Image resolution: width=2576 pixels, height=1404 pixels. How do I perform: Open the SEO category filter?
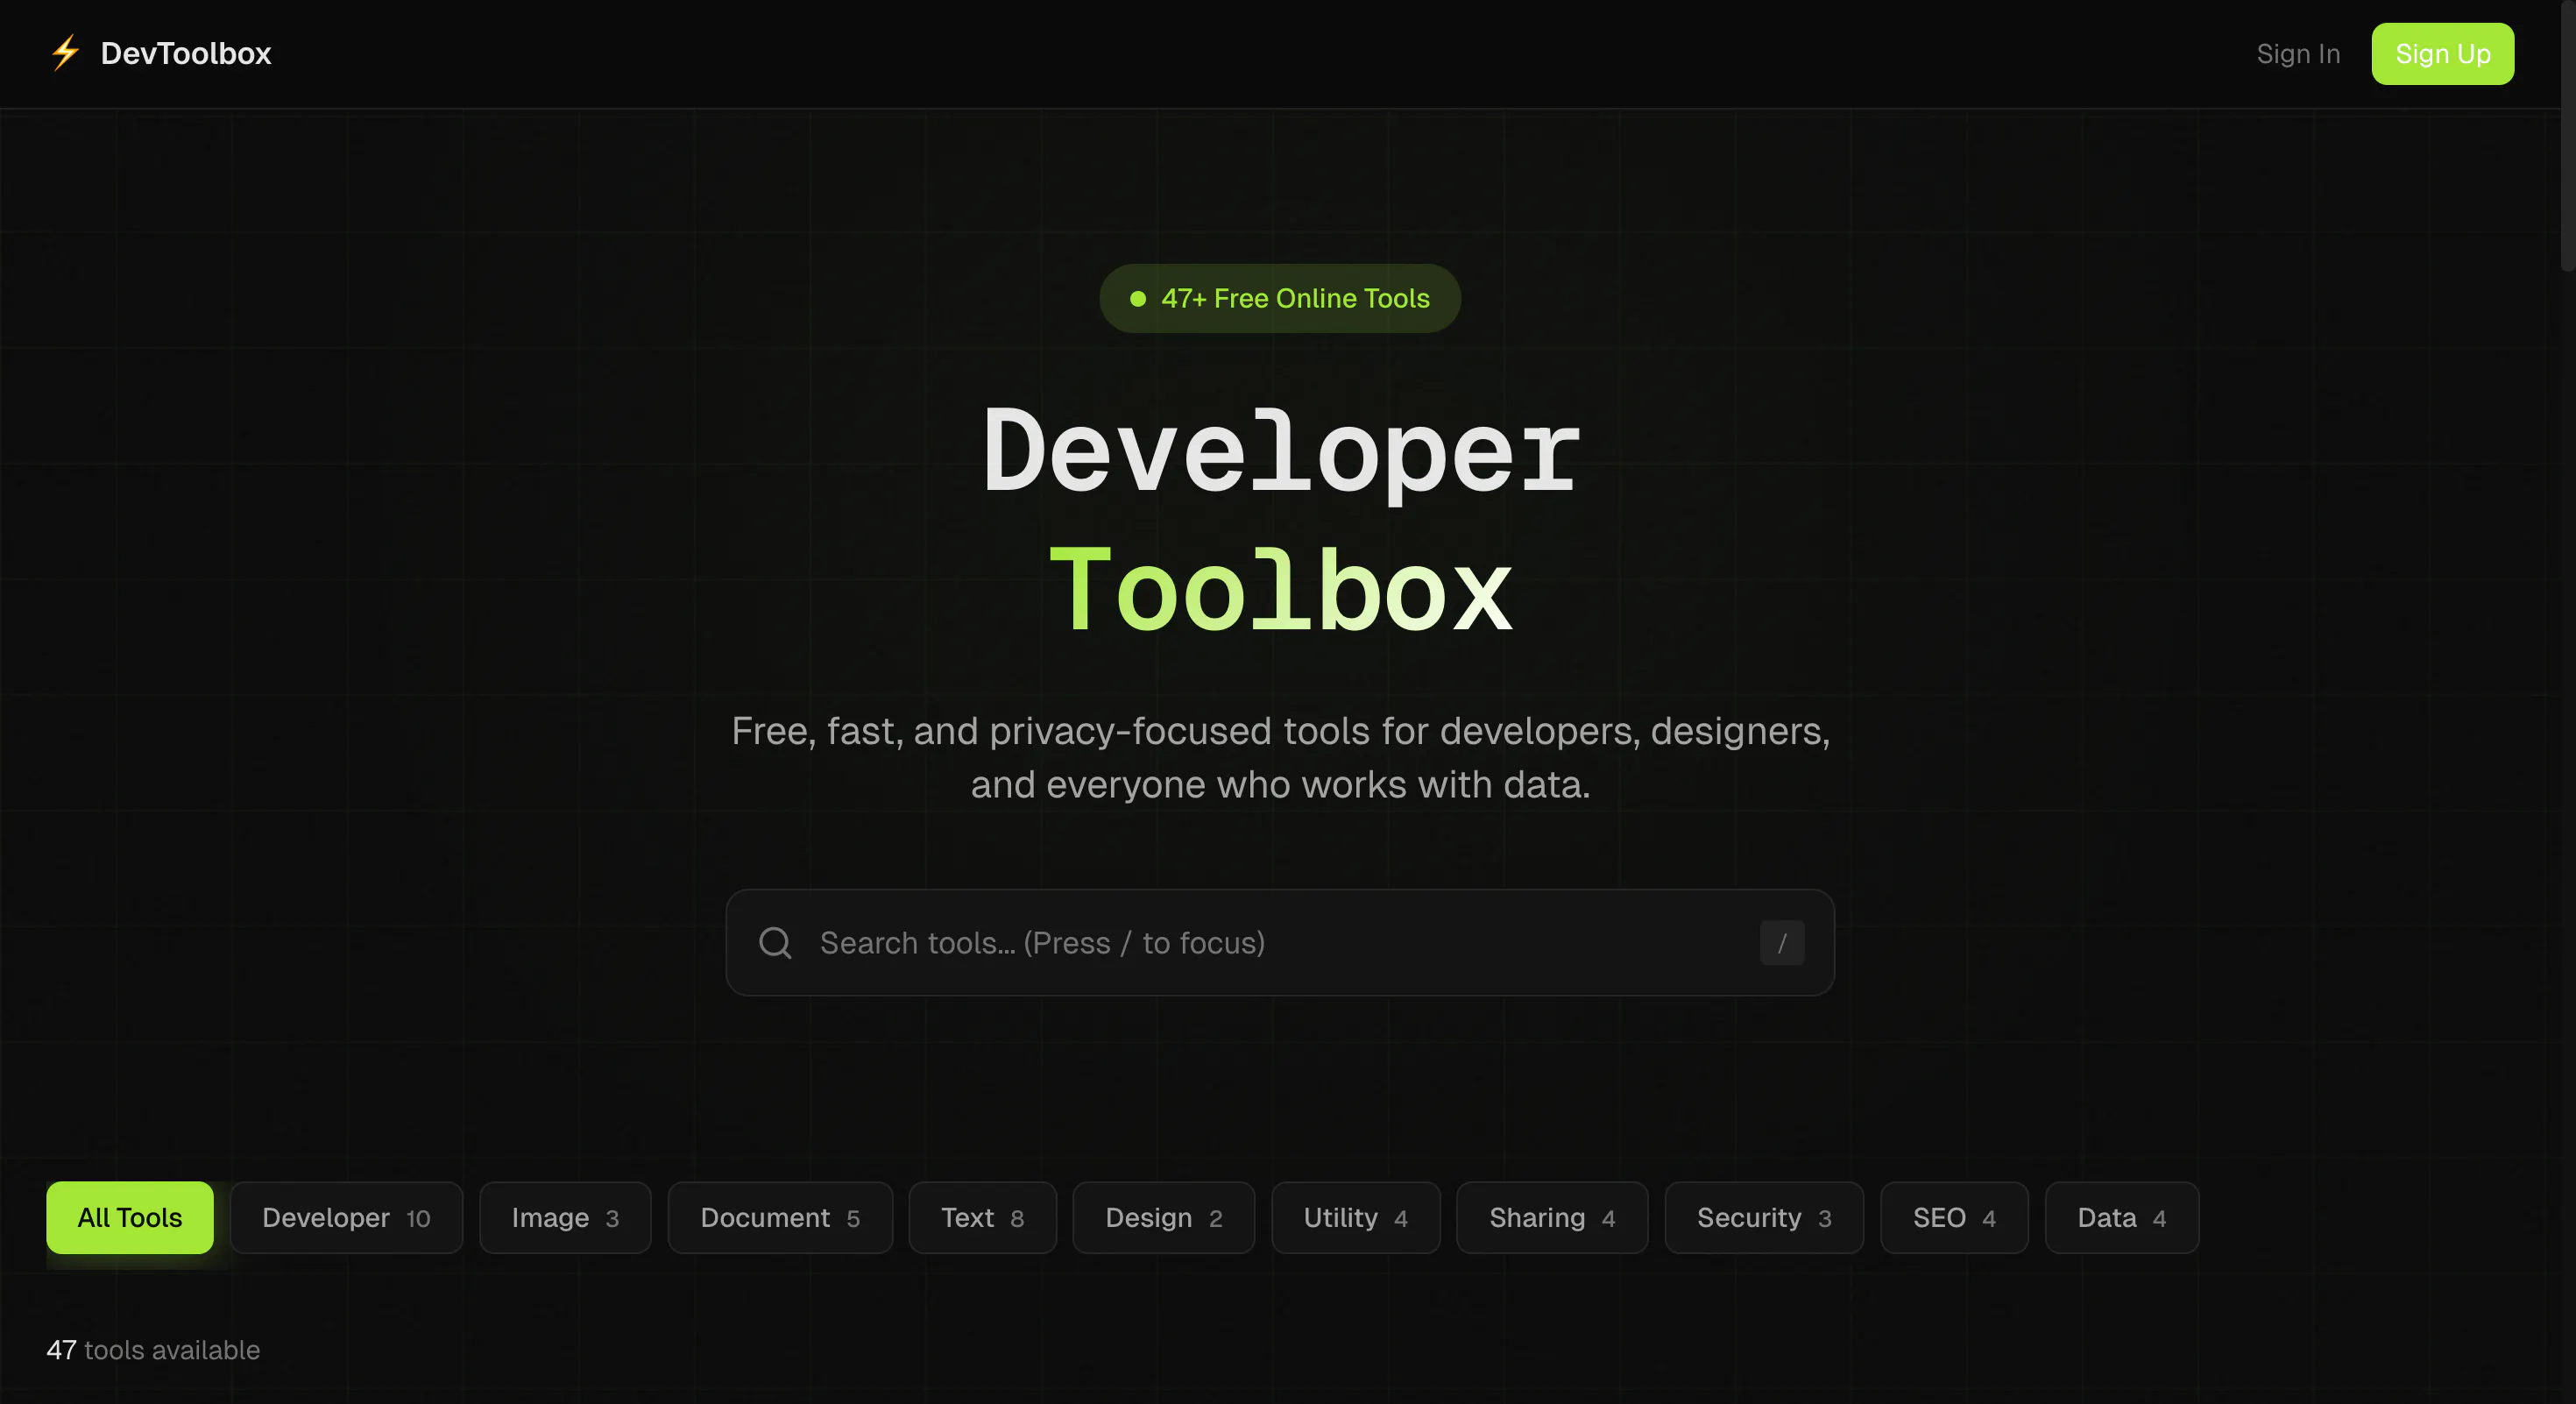(x=1954, y=1217)
